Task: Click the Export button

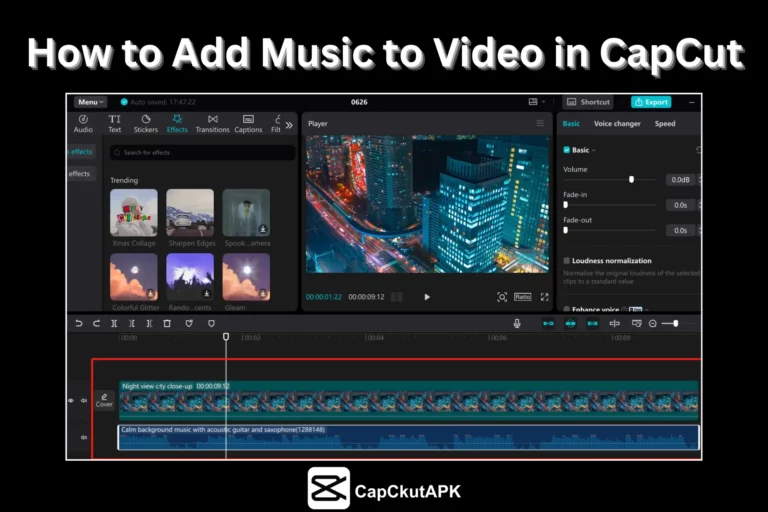Action: tap(651, 102)
